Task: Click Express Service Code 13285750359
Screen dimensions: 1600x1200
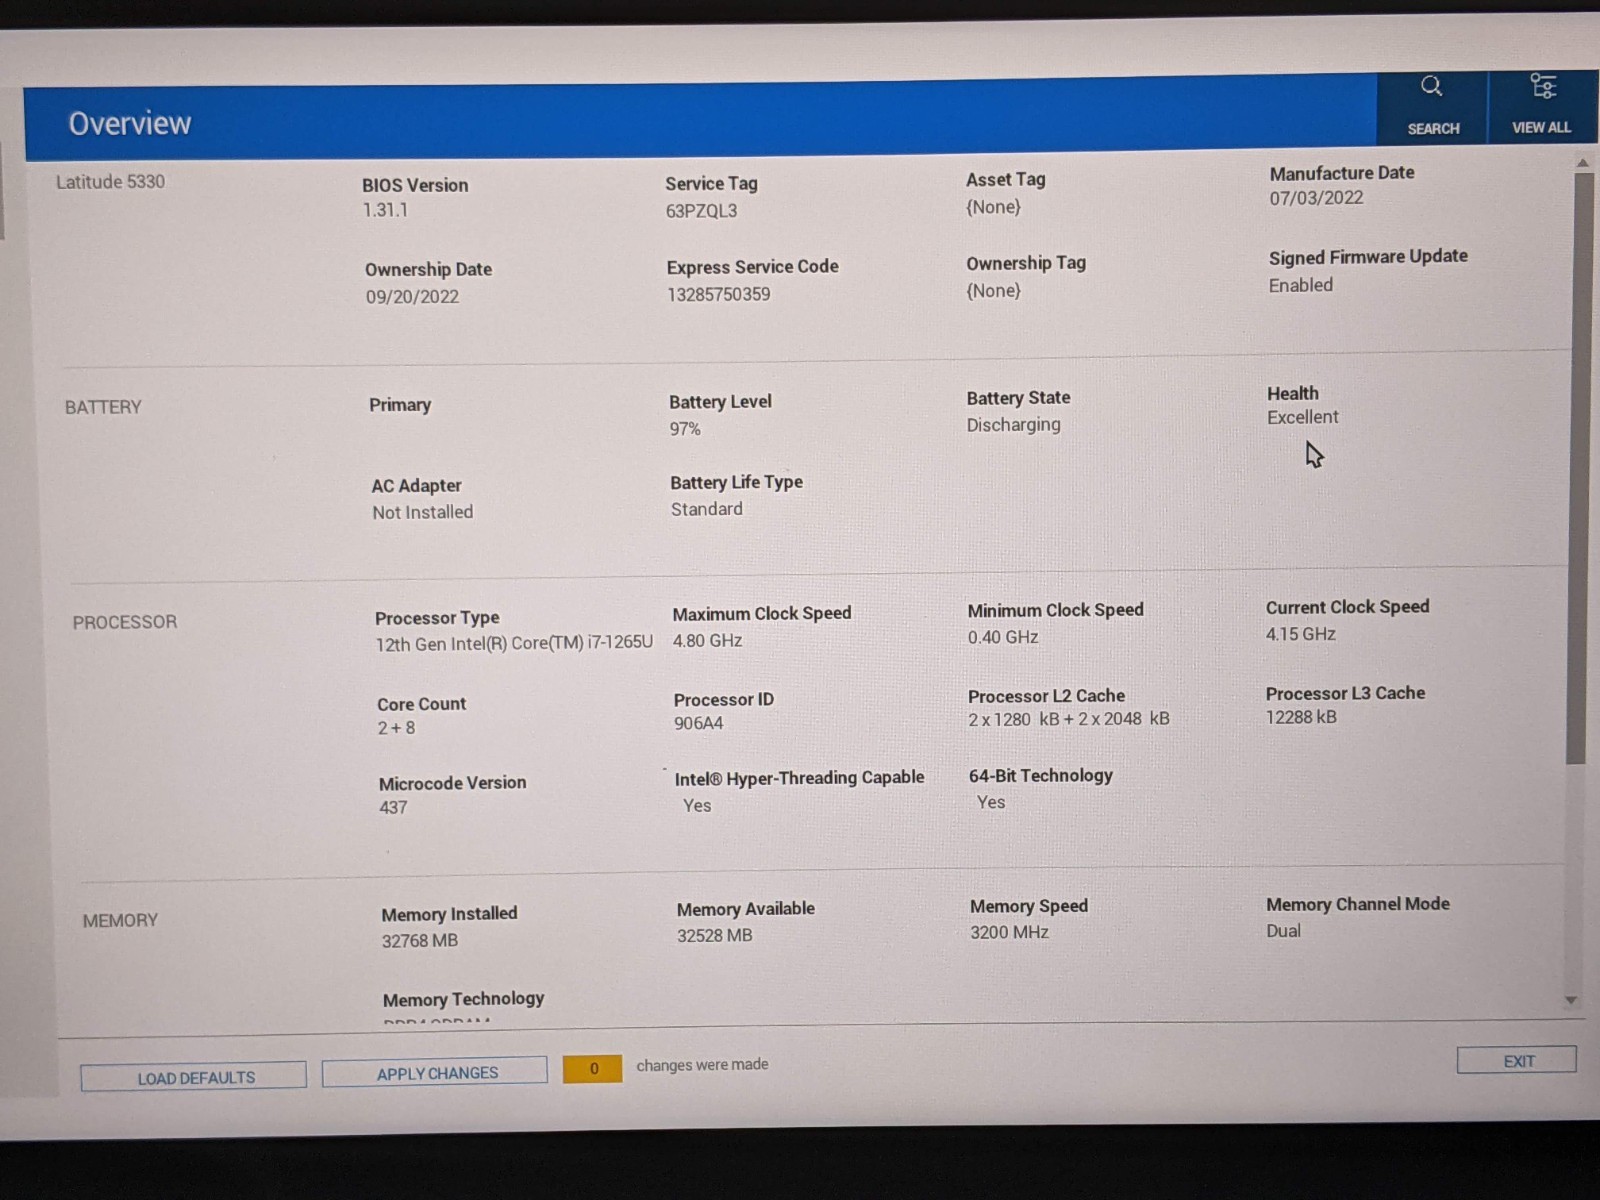Action: [x=718, y=294]
